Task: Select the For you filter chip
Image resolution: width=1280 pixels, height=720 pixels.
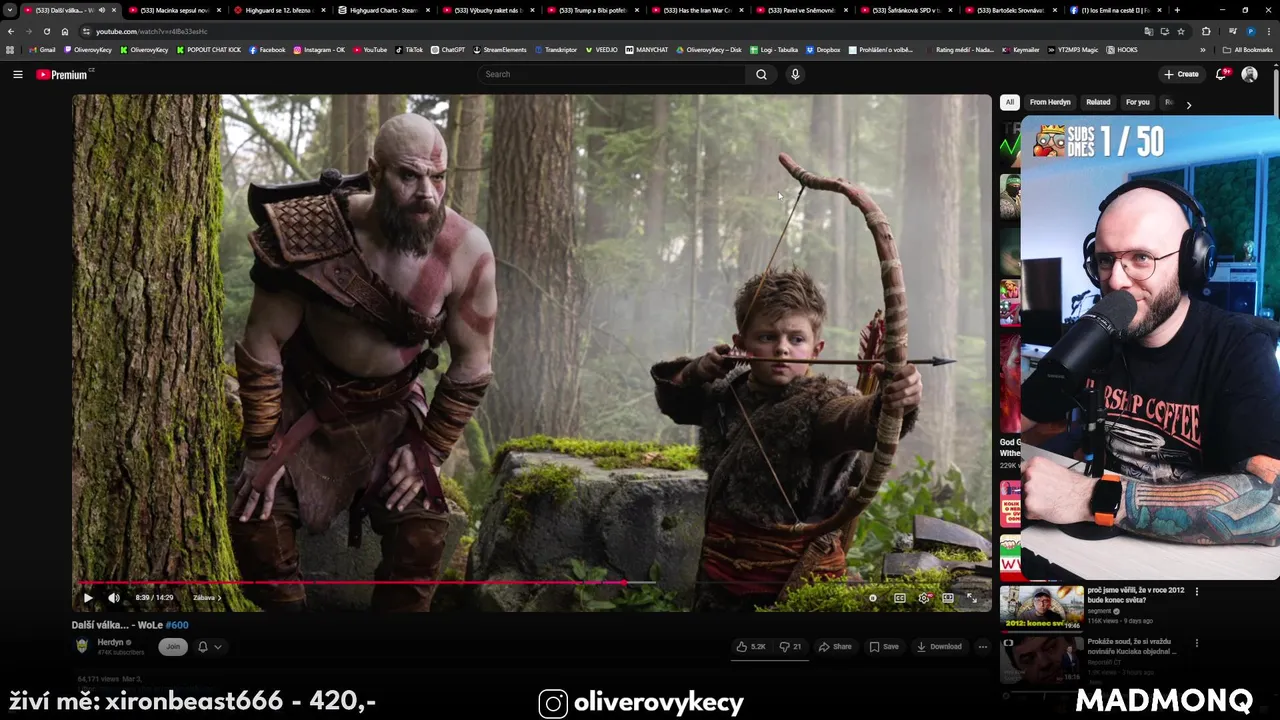Action: (1137, 102)
